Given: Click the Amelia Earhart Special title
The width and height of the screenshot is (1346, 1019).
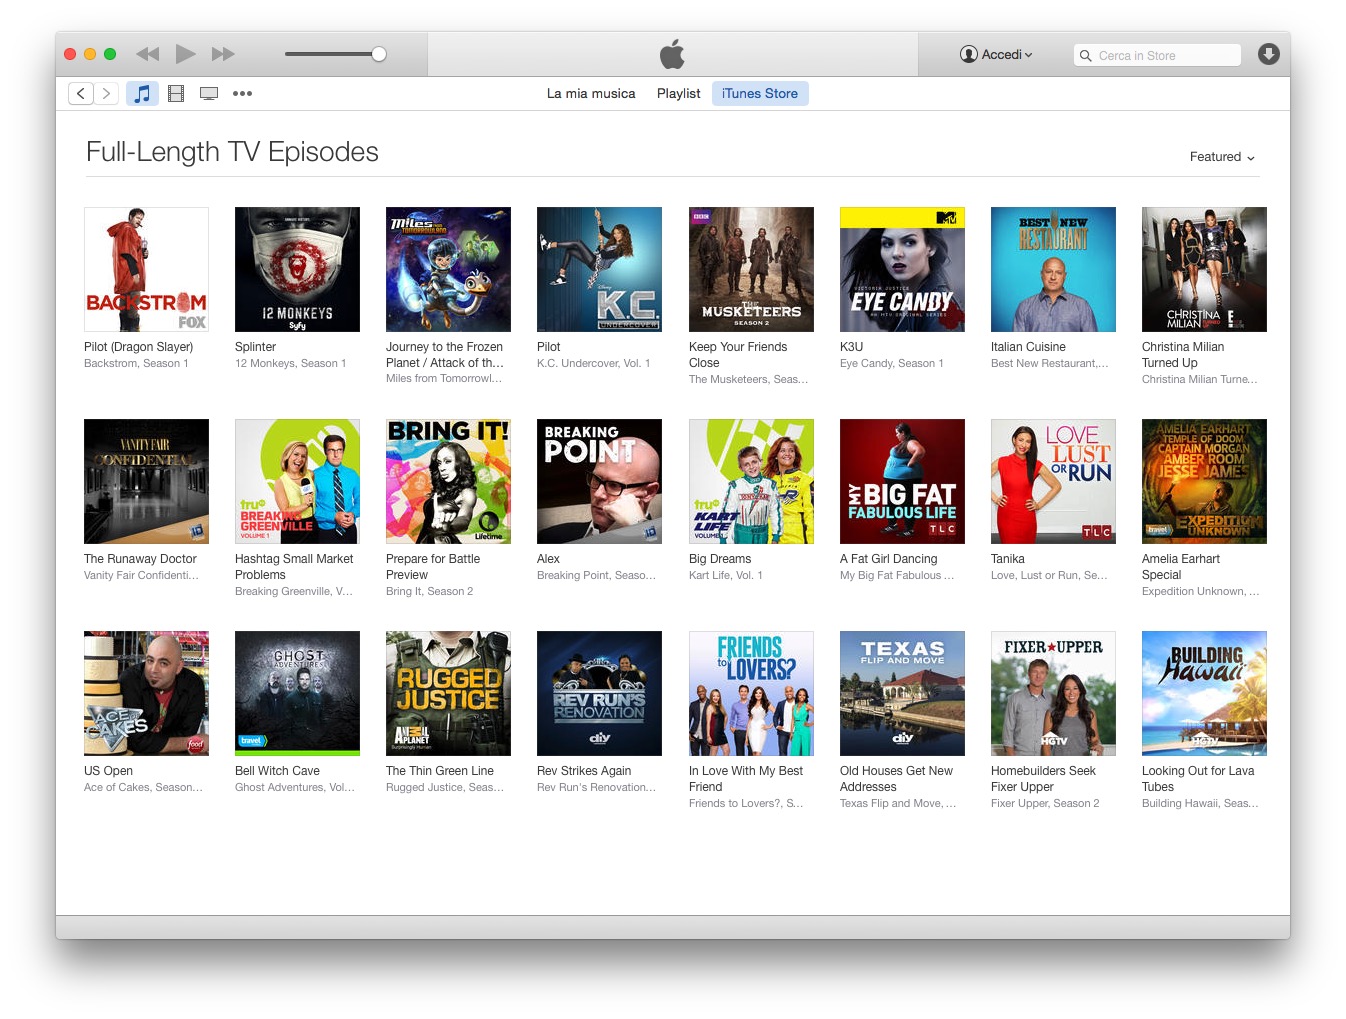Looking at the screenshot, I should [x=1181, y=567].
